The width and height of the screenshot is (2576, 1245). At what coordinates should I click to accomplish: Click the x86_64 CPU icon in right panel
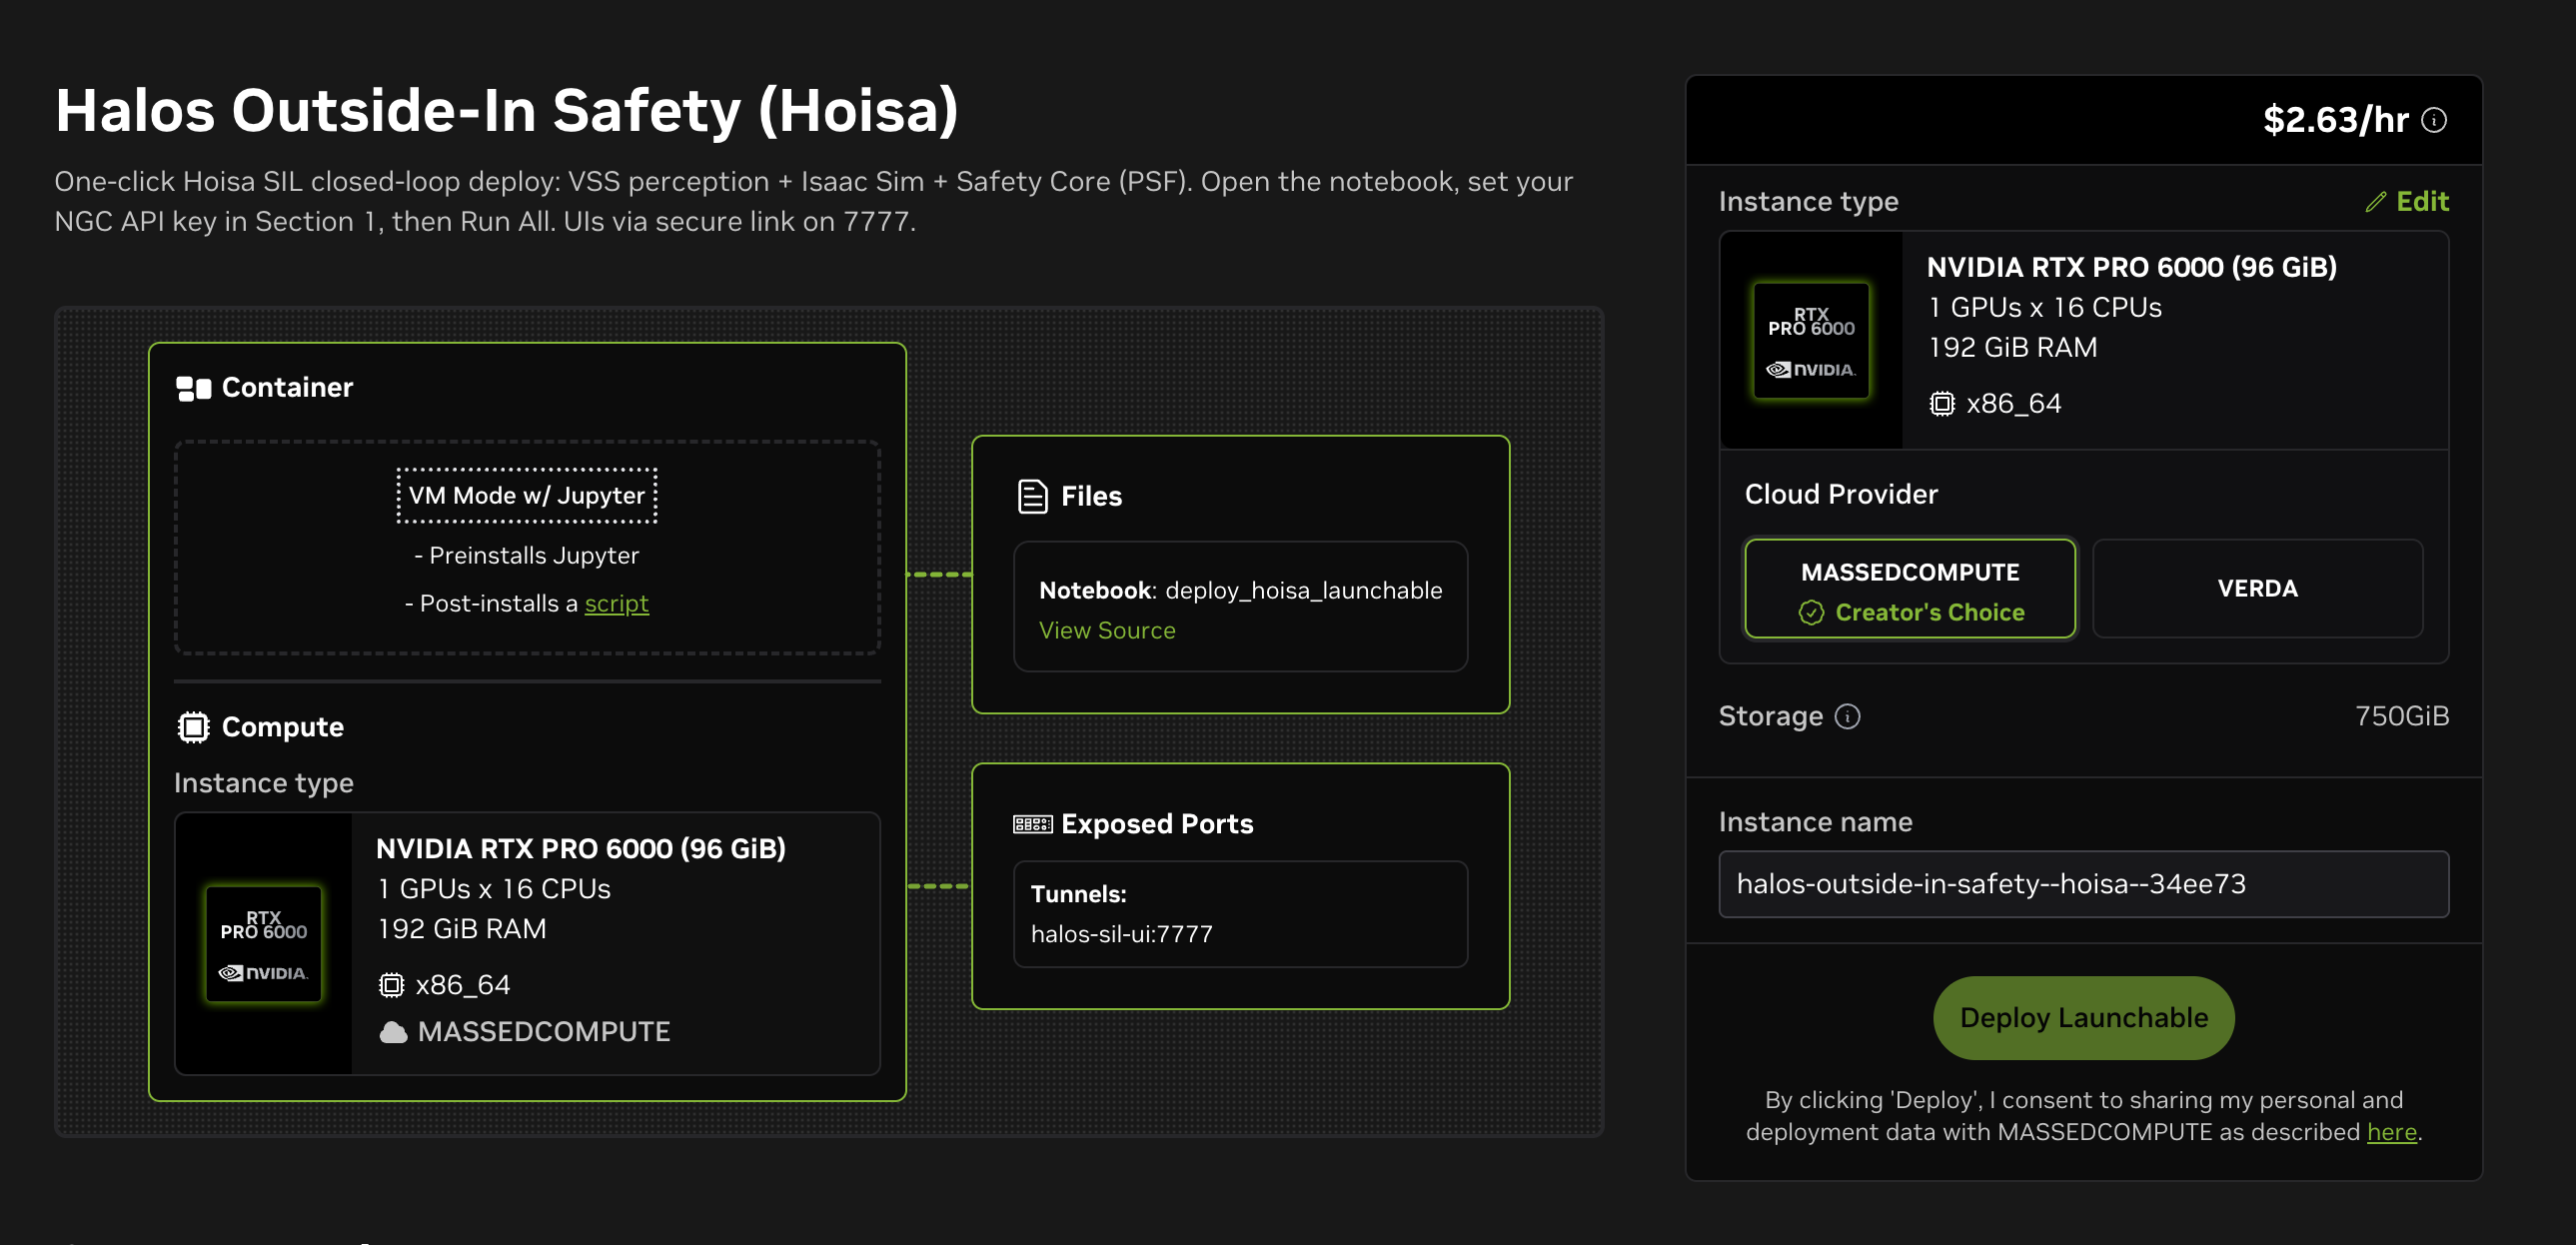click(x=1941, y=404)
